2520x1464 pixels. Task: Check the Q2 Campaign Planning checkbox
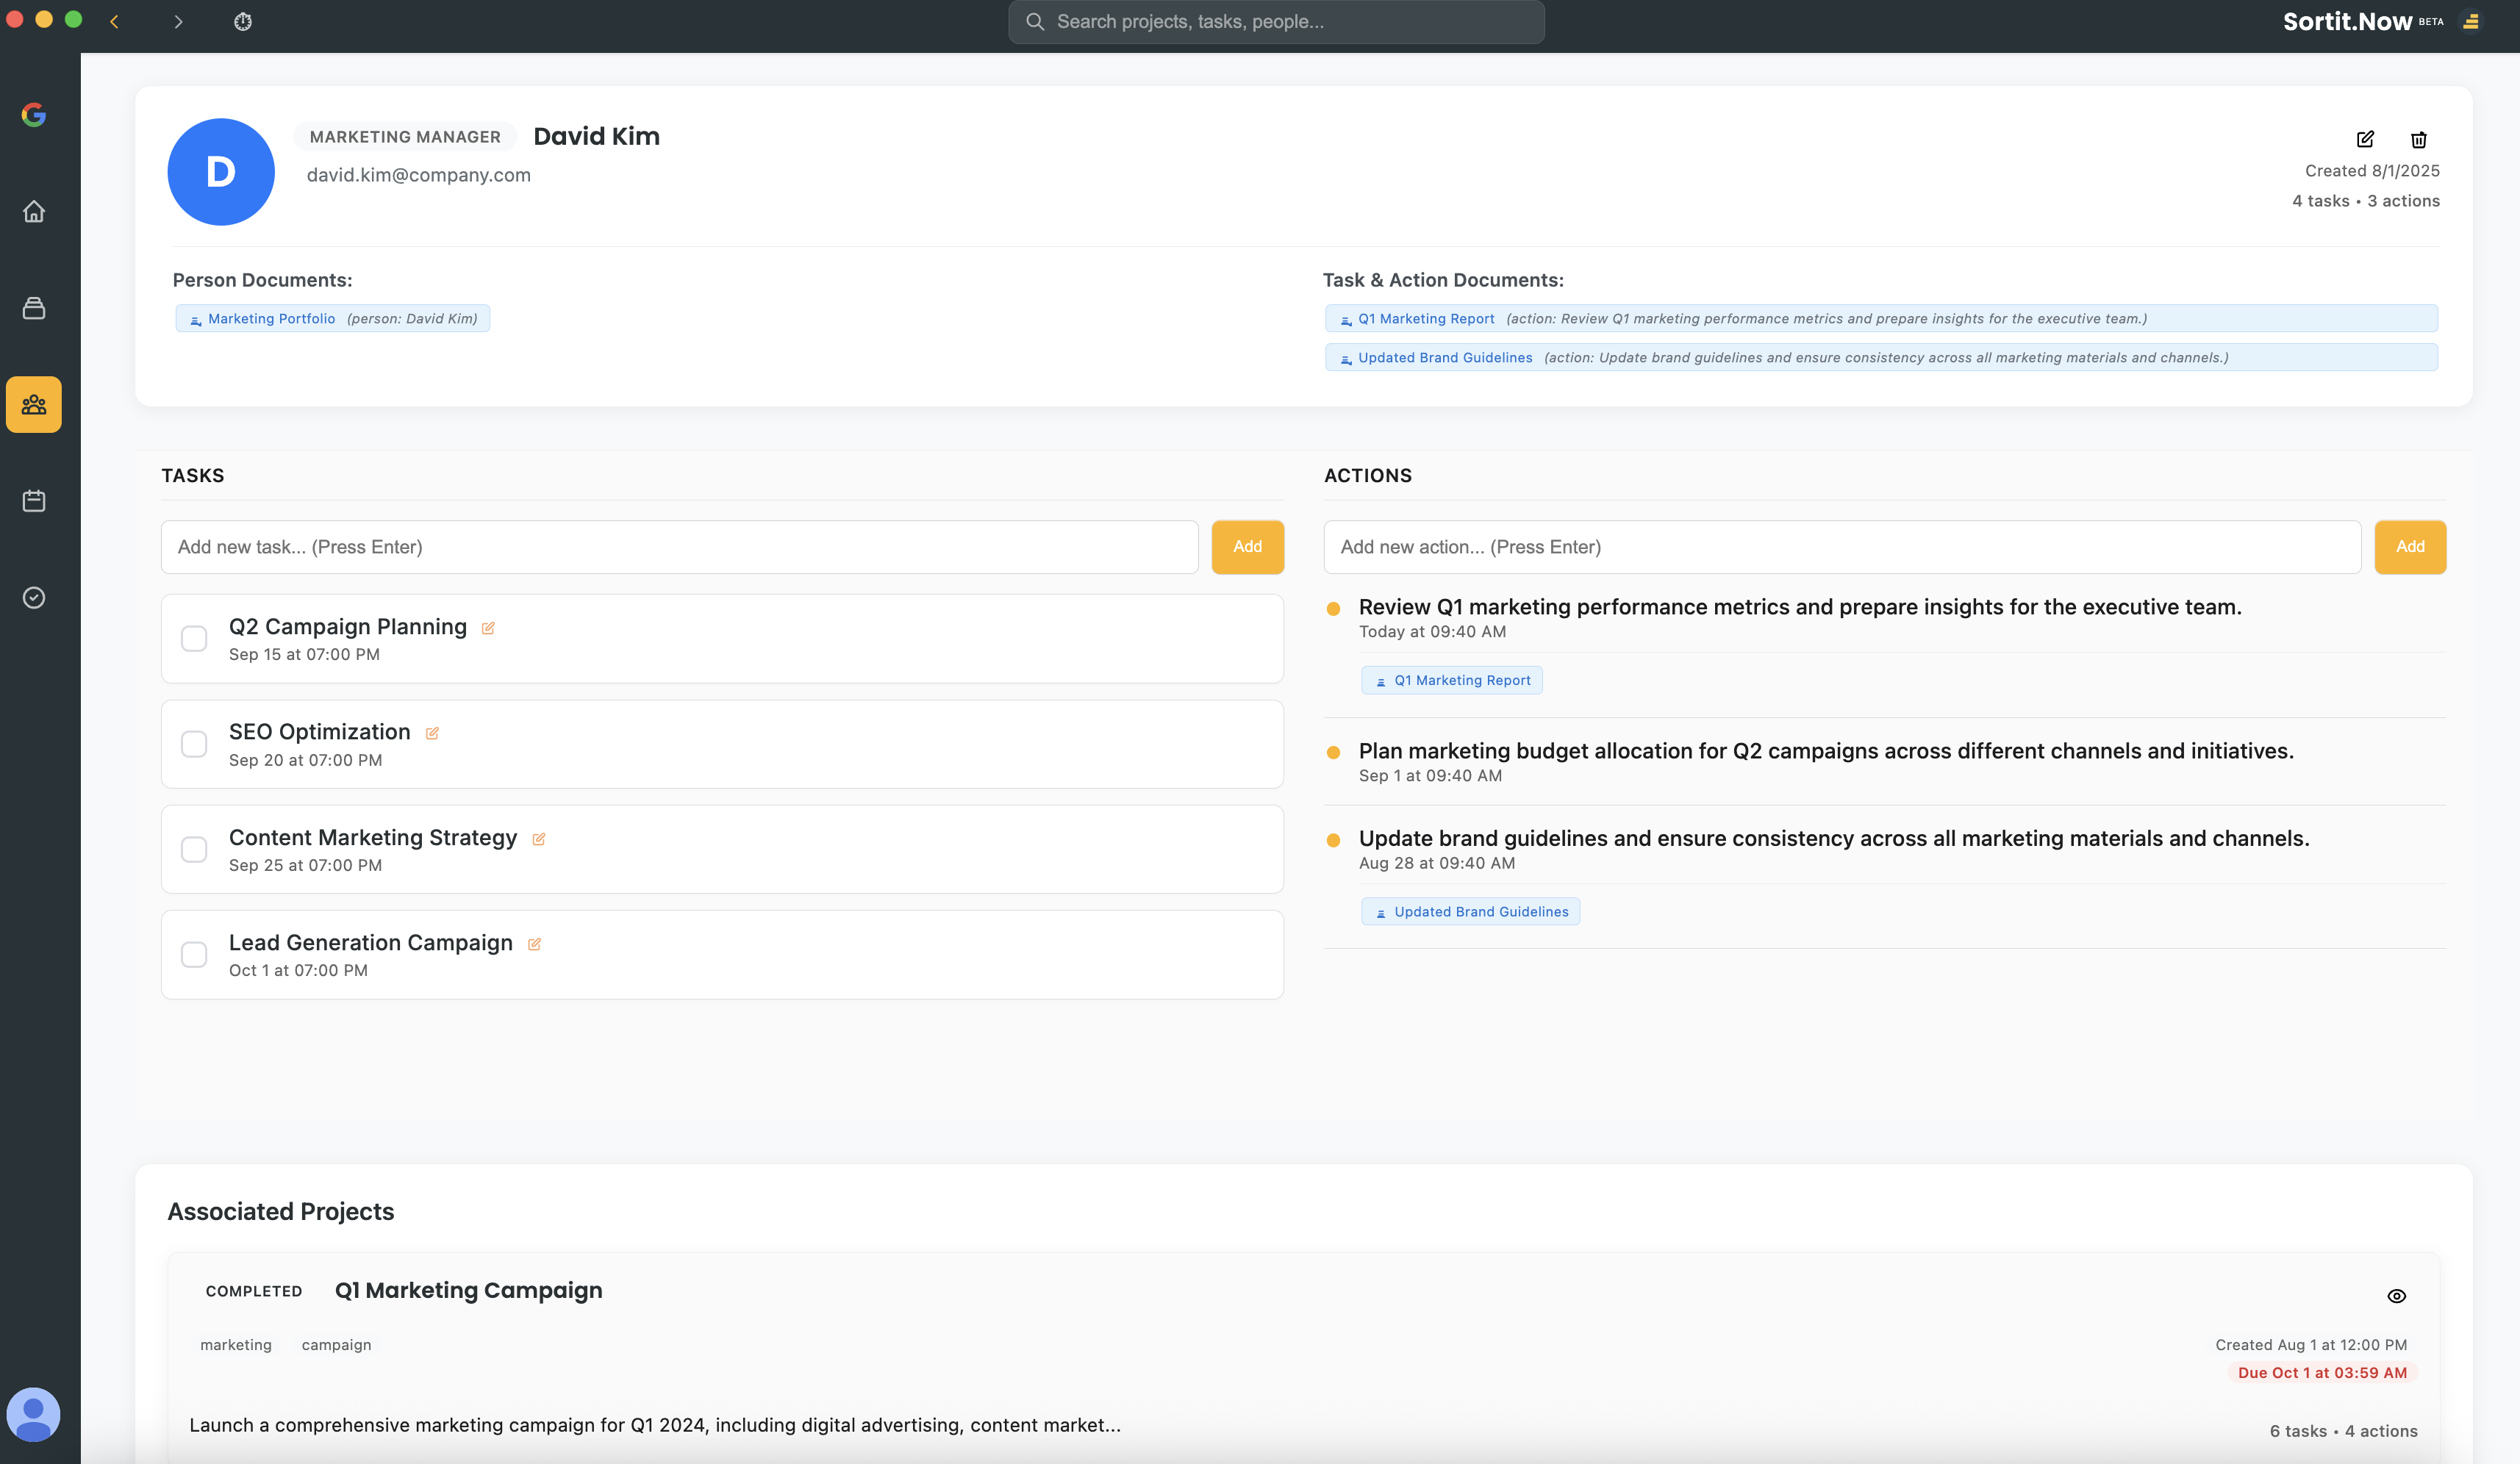pos(194,638)
